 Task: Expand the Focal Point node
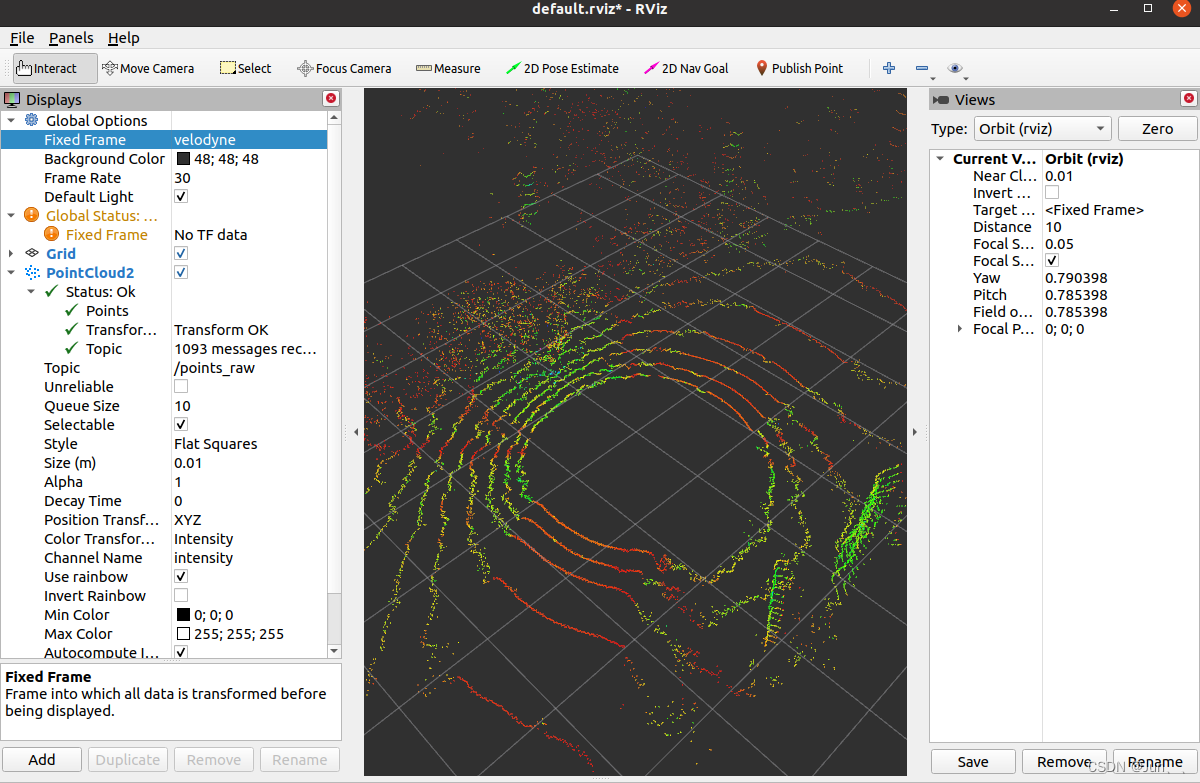coord(960,329)
